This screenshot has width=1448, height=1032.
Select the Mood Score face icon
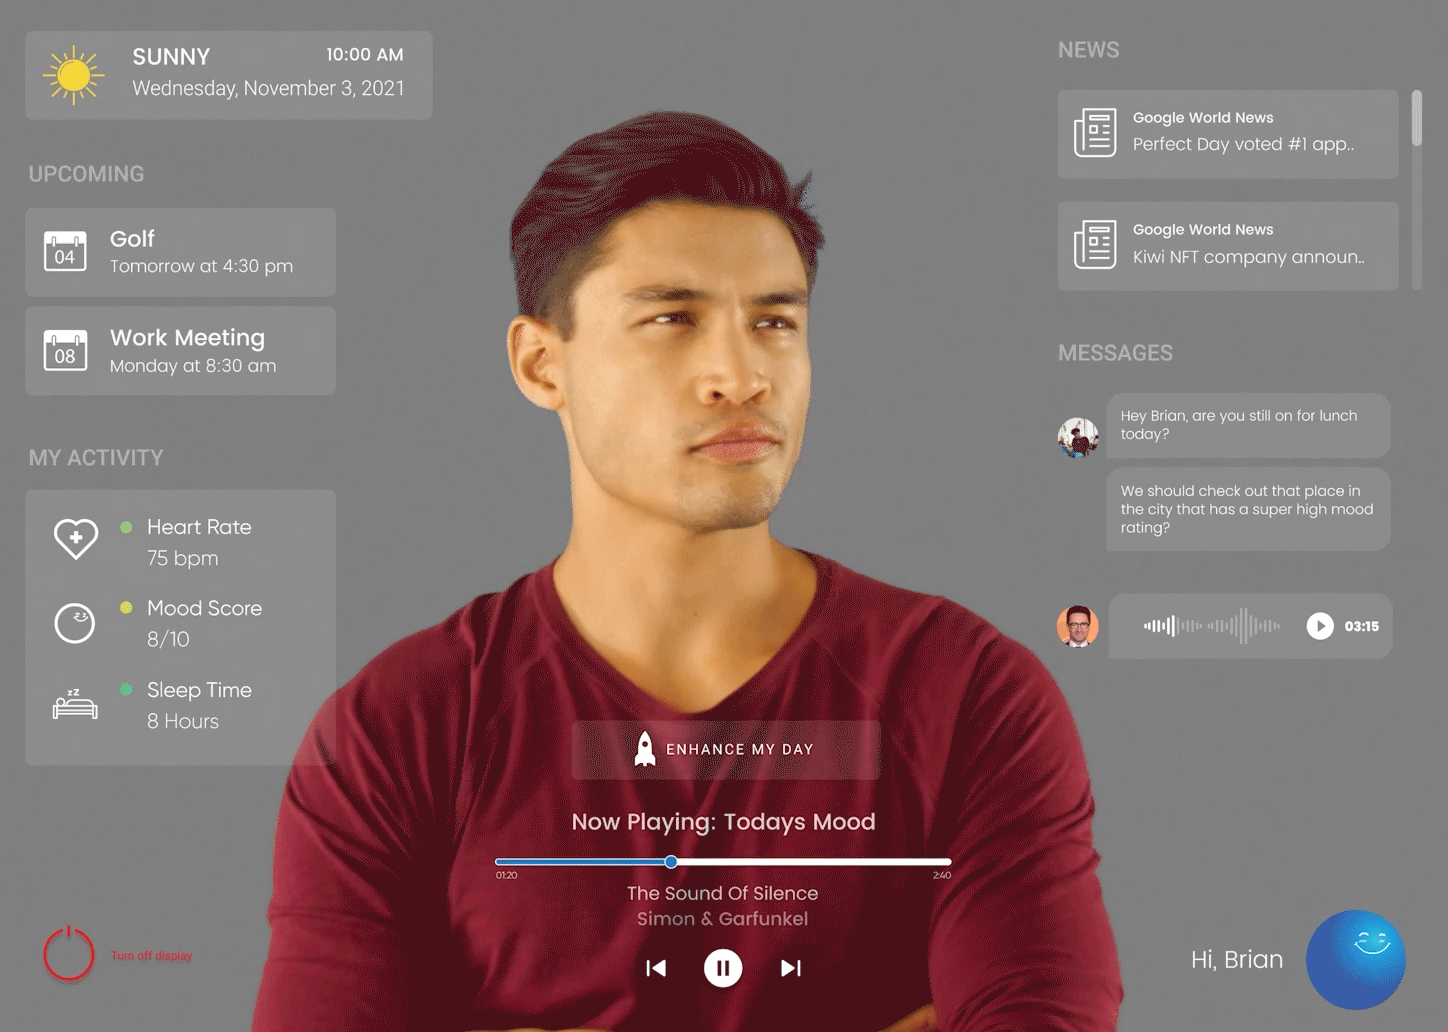(74, 623)
